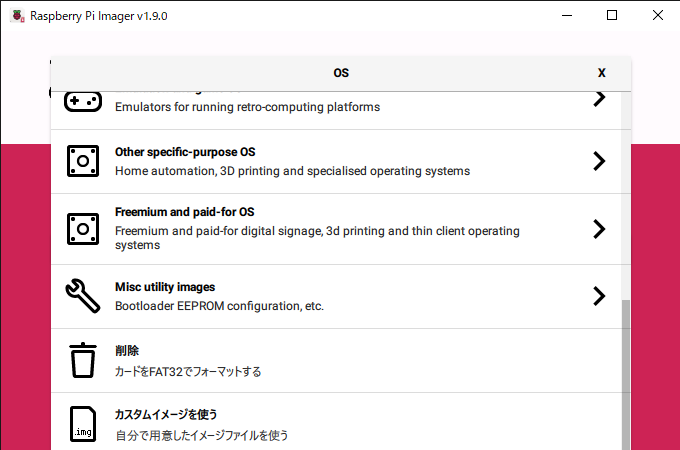680x450 pixels.
Task: Click 'Bootloader EEPROM configuration, etc.' text
Action: tap(219, 306)
